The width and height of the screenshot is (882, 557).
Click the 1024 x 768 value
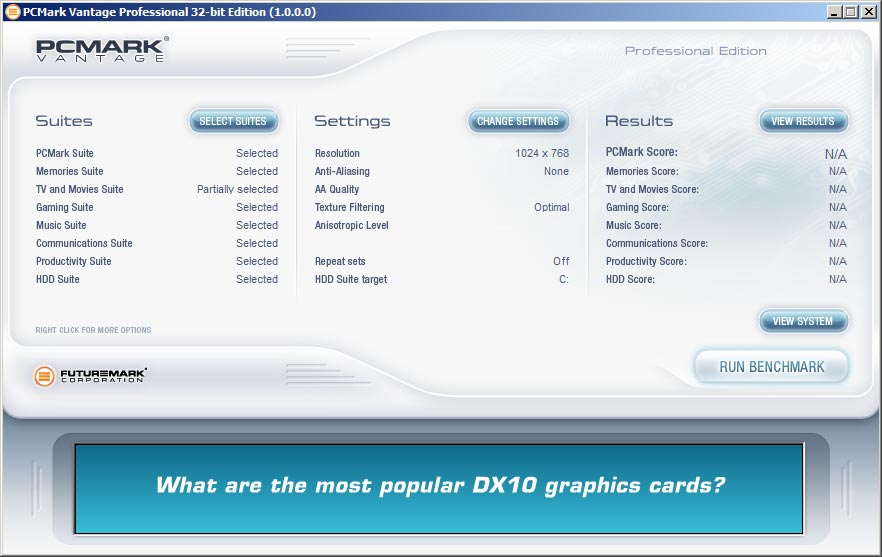(x=542, y=153)
